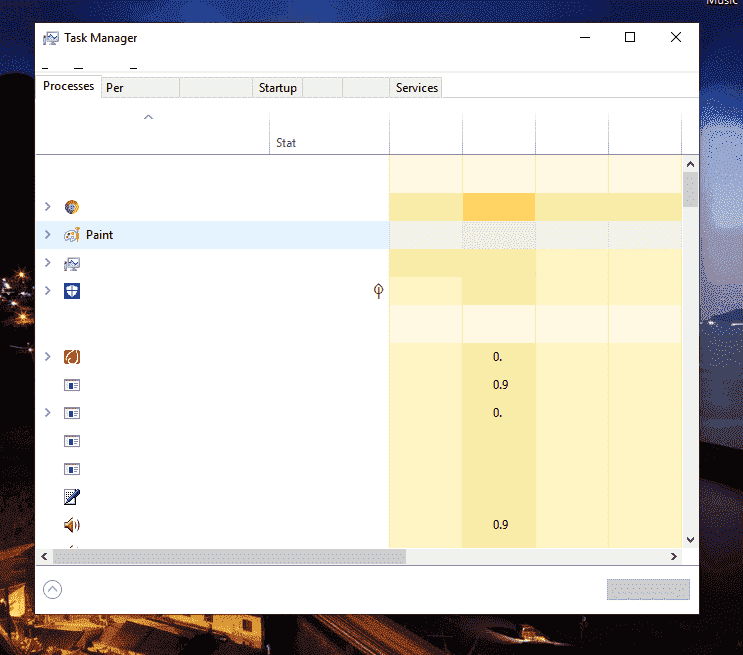Click the darkest yellow cell in browser row
The height and width of the screenshot is (655, 743).
coord(499,207)
